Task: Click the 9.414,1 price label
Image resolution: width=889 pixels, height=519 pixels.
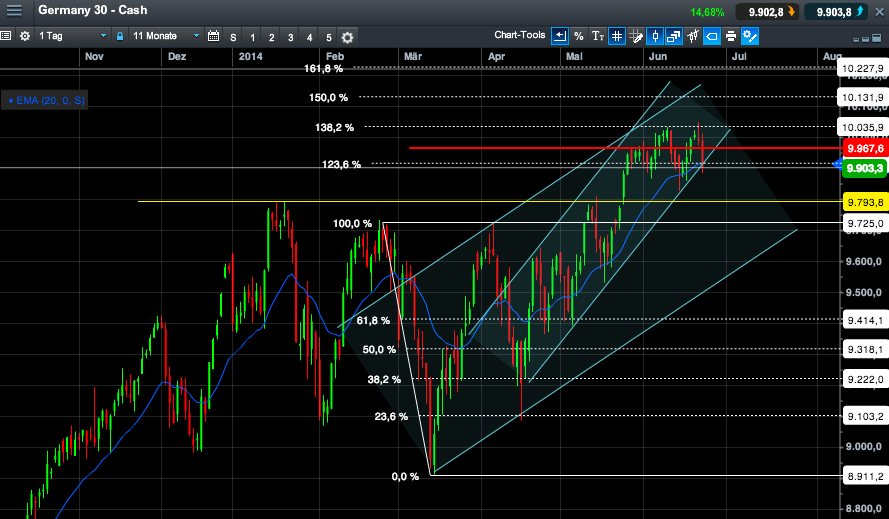Action: 865,320
